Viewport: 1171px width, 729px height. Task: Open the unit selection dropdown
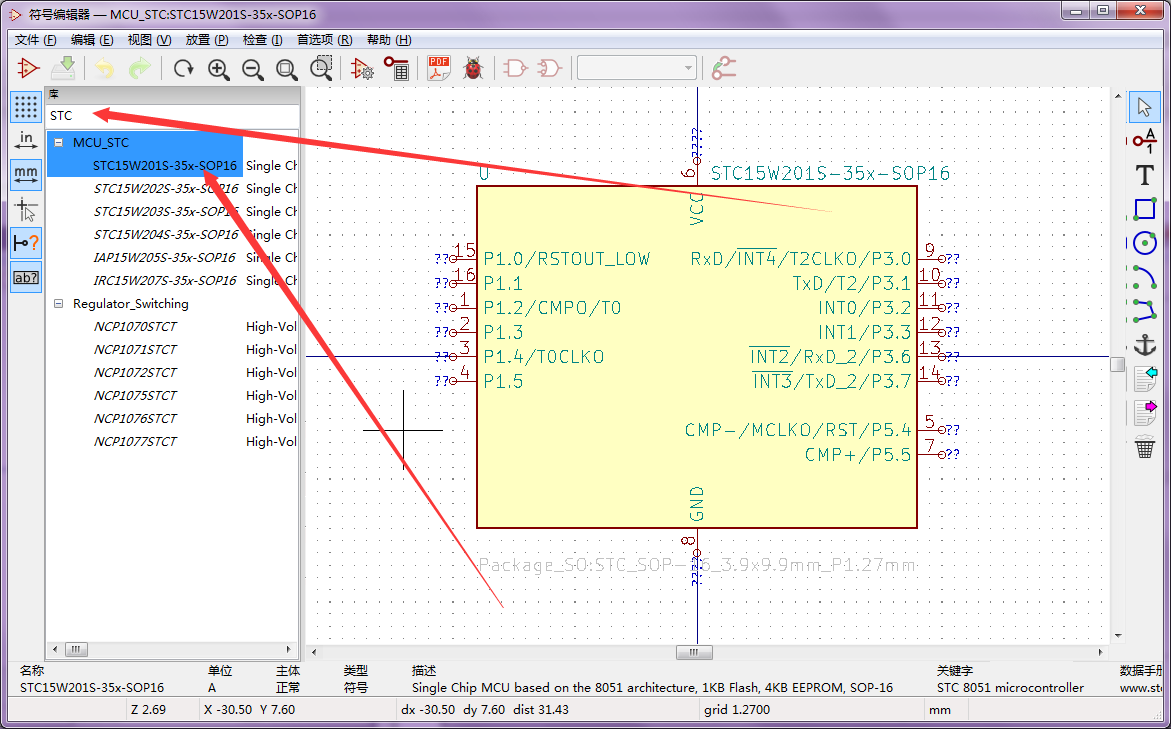[637, 69]
